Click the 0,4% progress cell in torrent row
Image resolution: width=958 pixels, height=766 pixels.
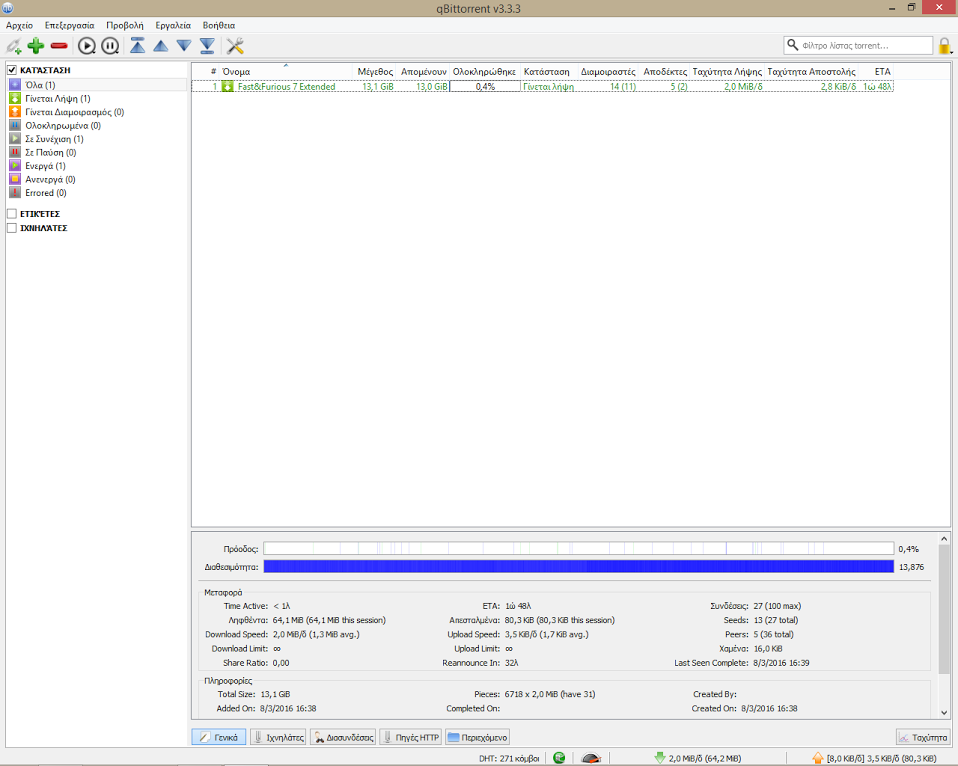click(x=485, y=87)
